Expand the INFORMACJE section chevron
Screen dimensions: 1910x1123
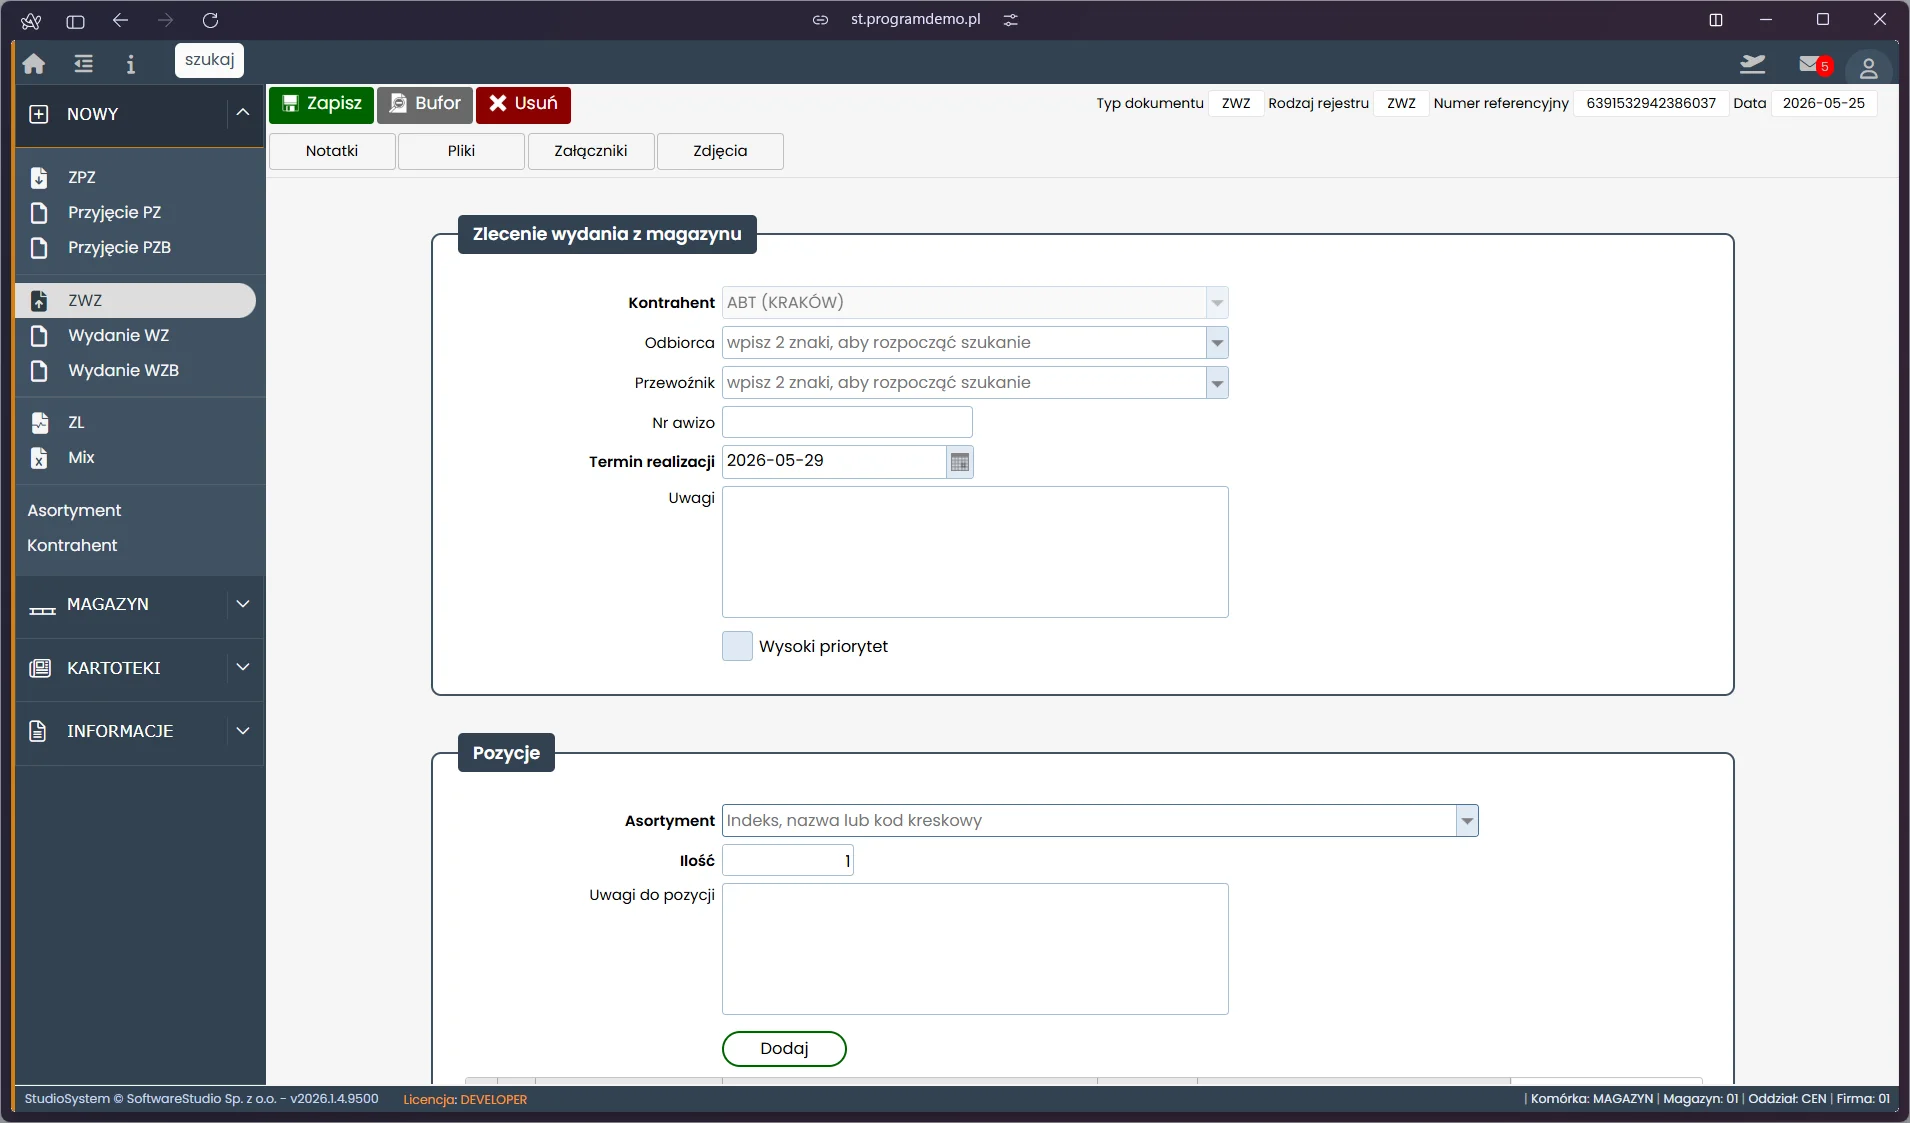pos(242,731)
